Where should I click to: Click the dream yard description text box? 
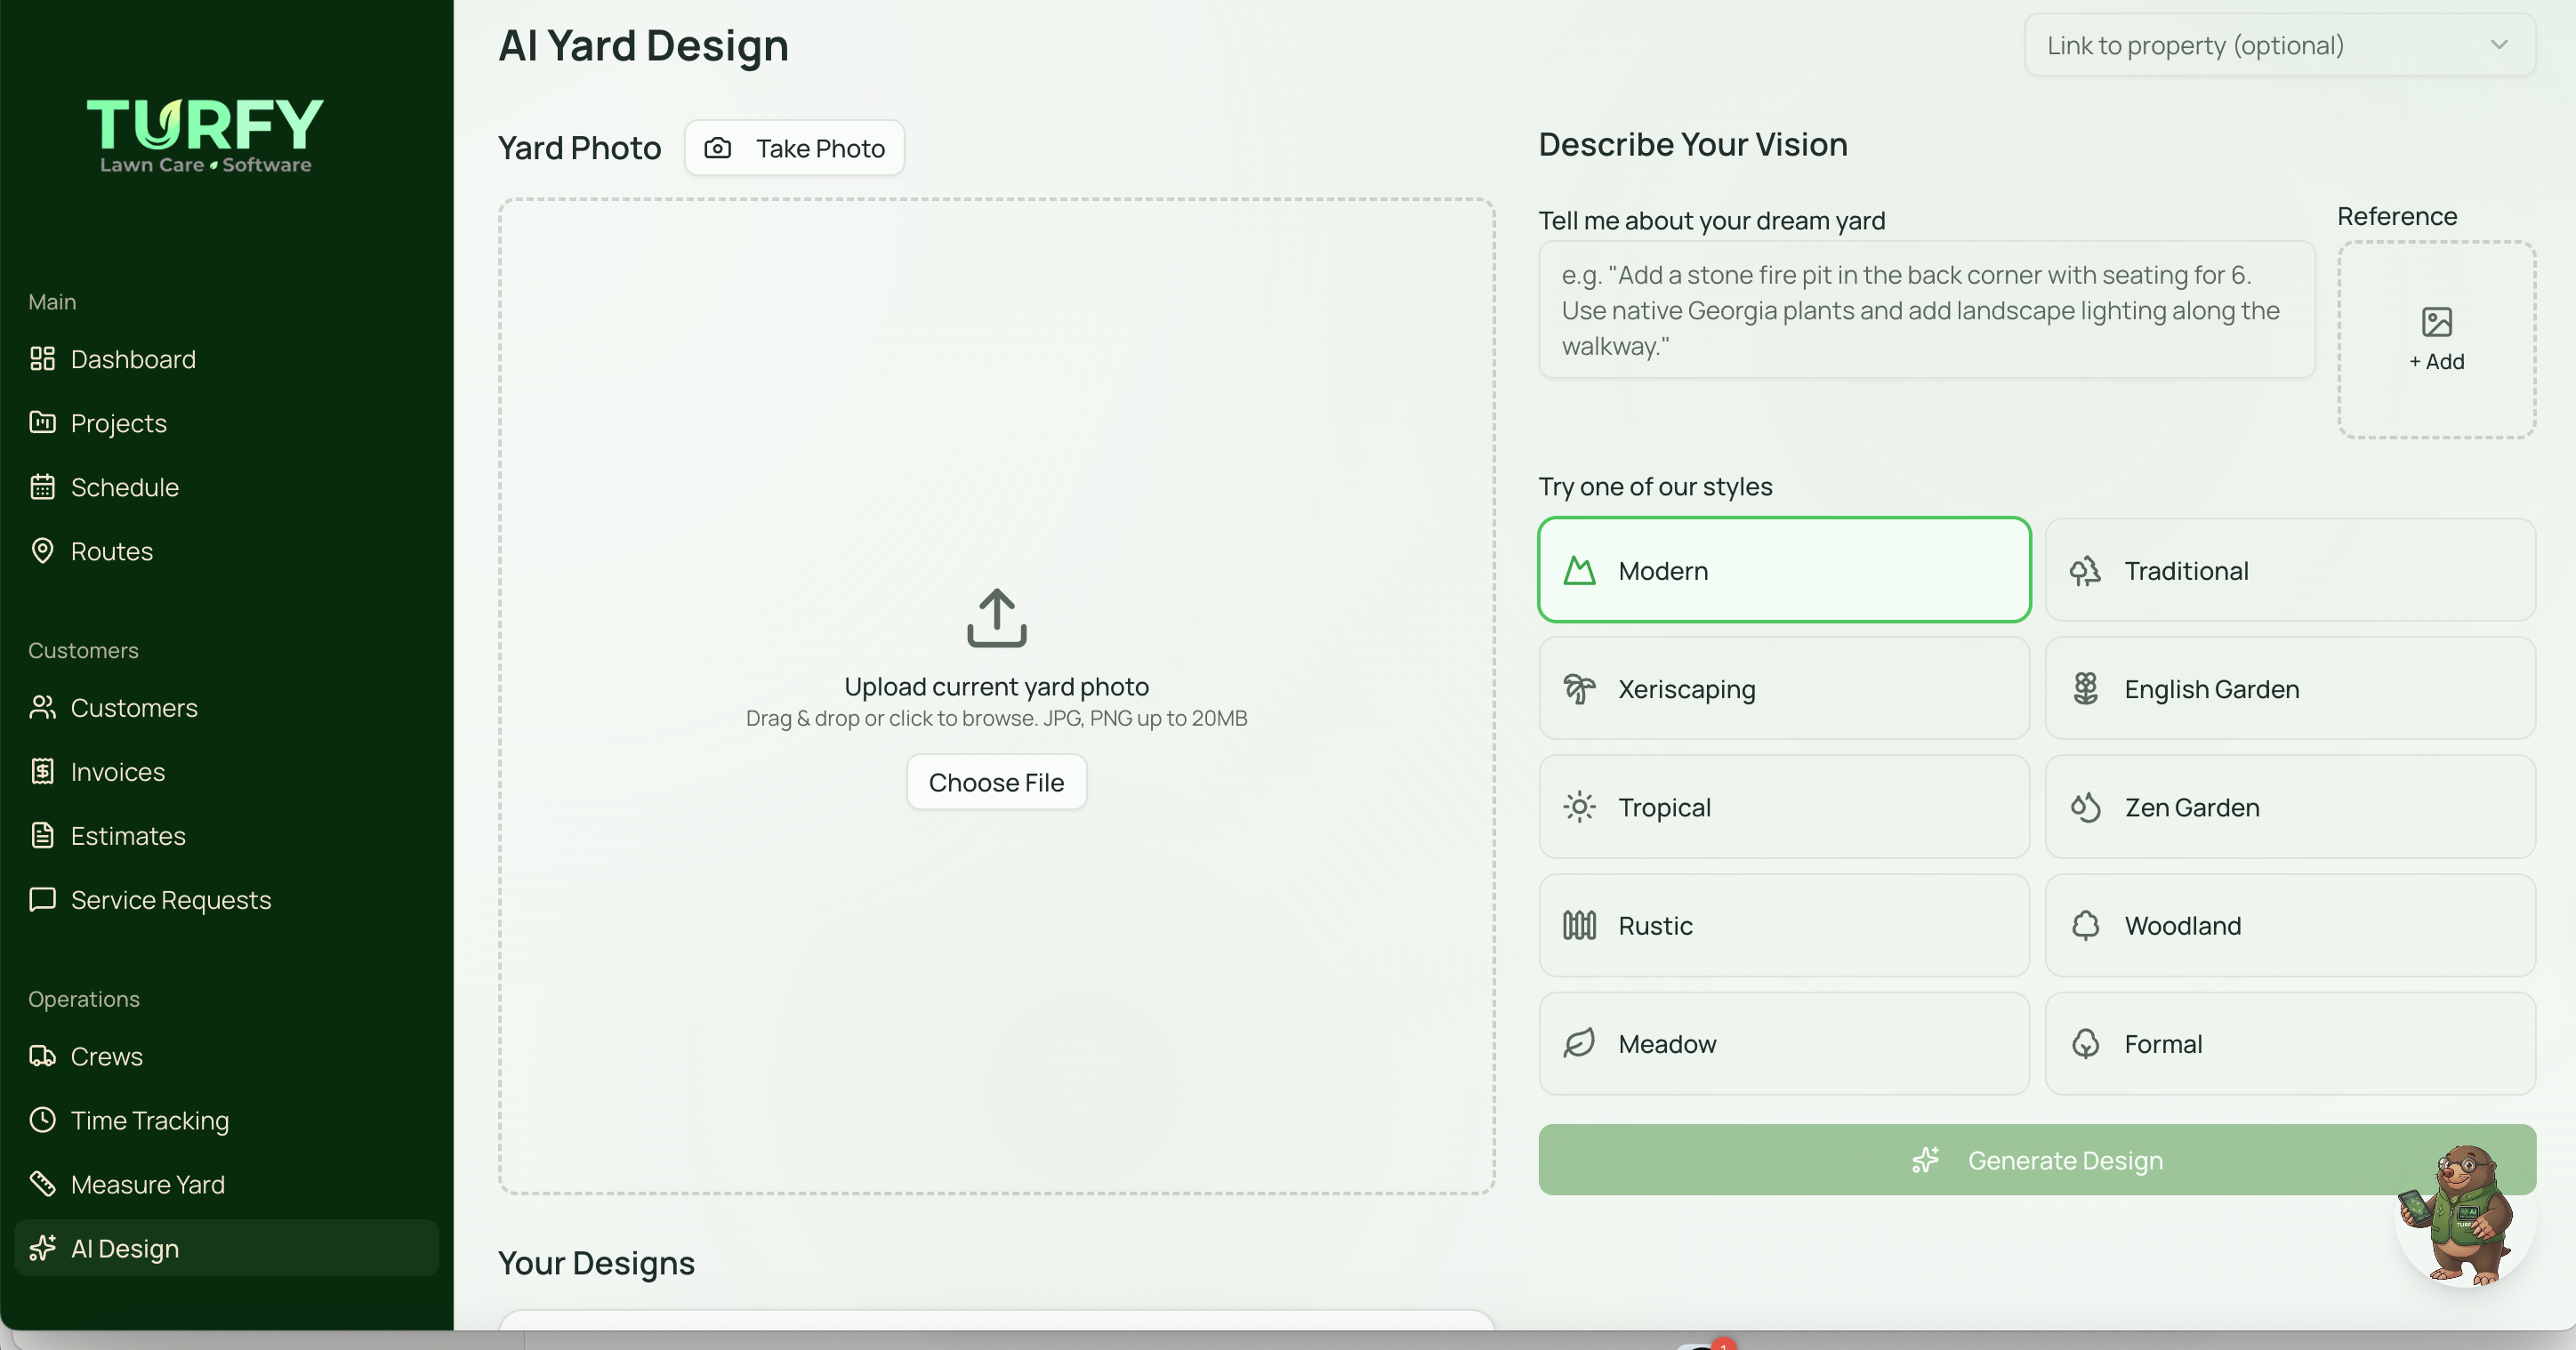pos(1926,309)
